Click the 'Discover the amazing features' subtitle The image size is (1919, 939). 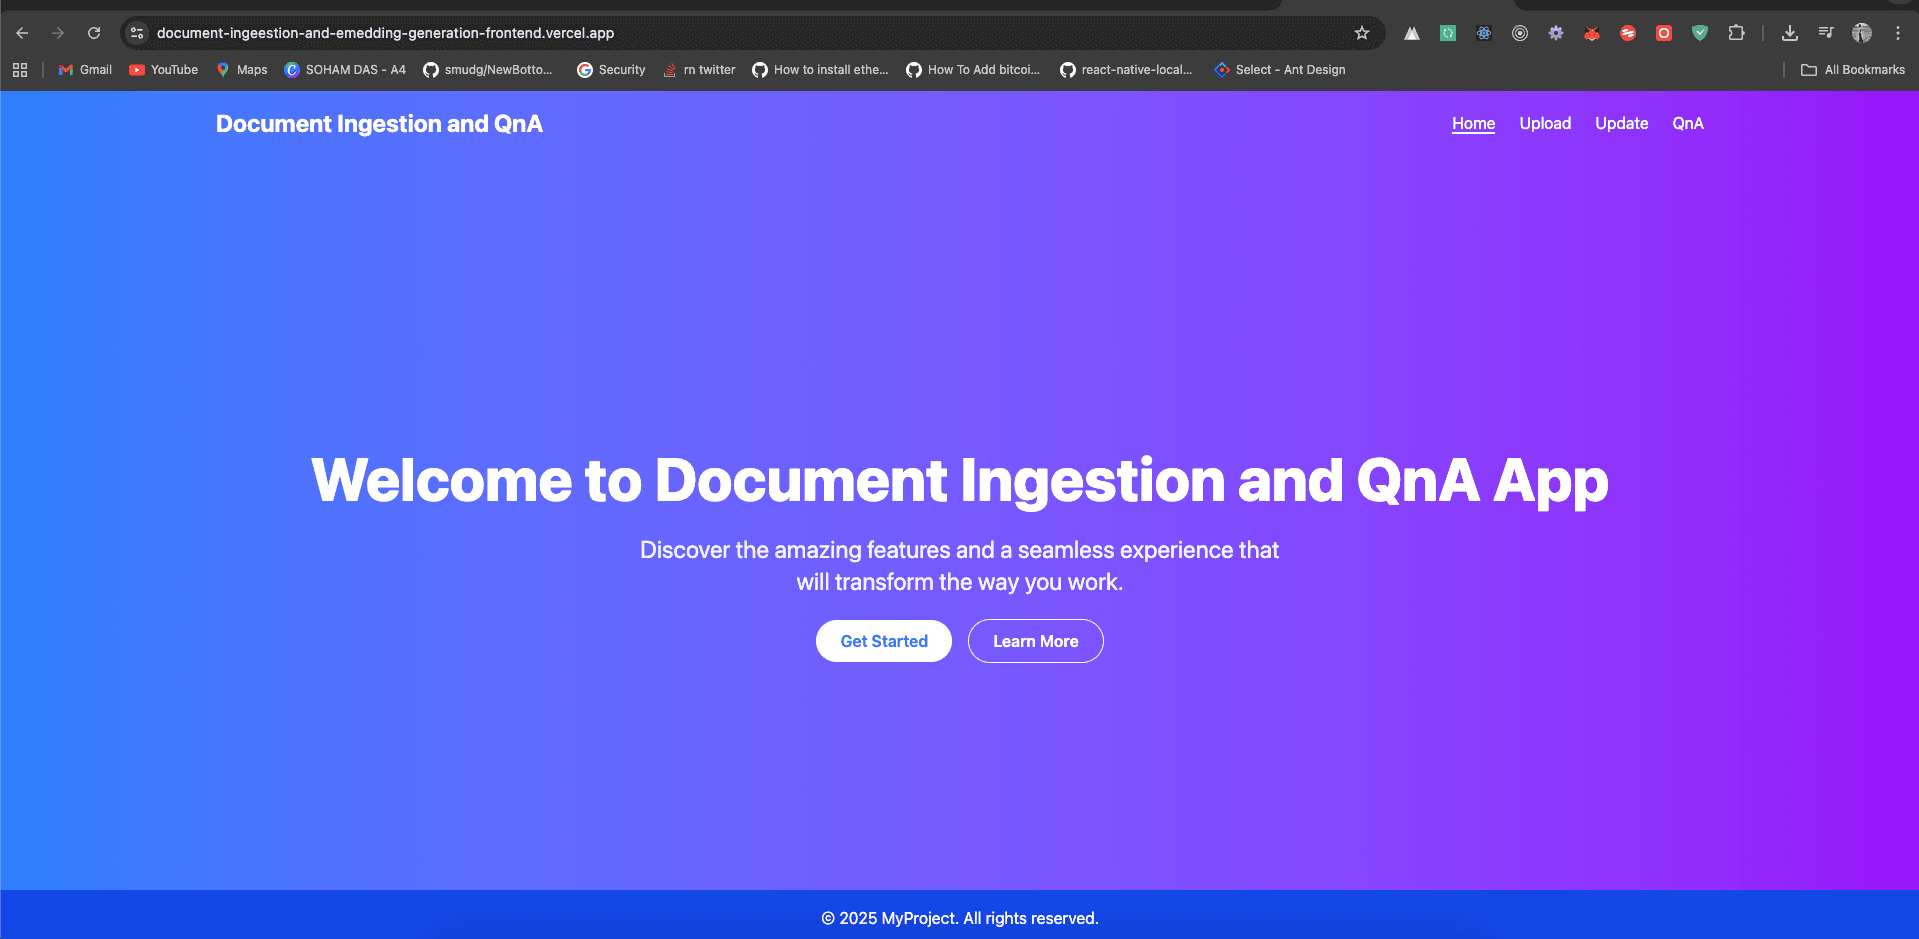click(960, 566)
